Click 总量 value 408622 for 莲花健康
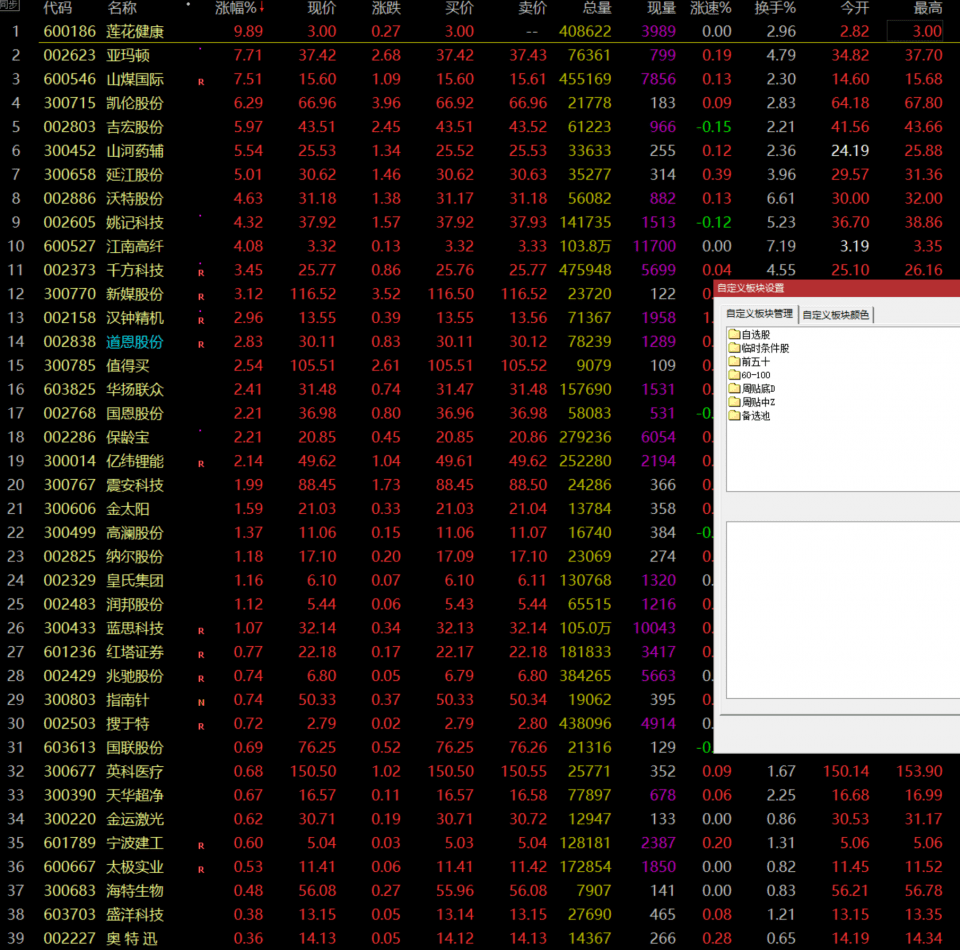The height and width of the screenshot is (950, 960). click(585, 31)
